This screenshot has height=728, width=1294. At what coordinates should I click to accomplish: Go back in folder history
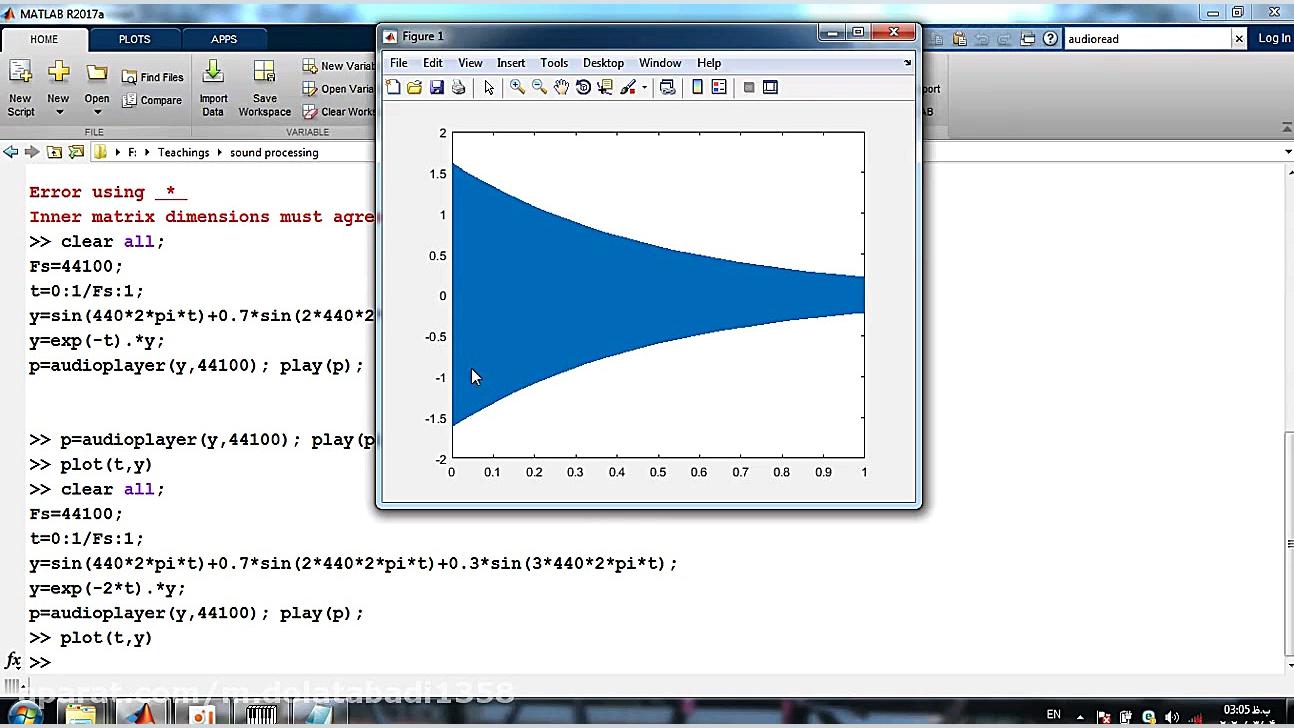11,152
